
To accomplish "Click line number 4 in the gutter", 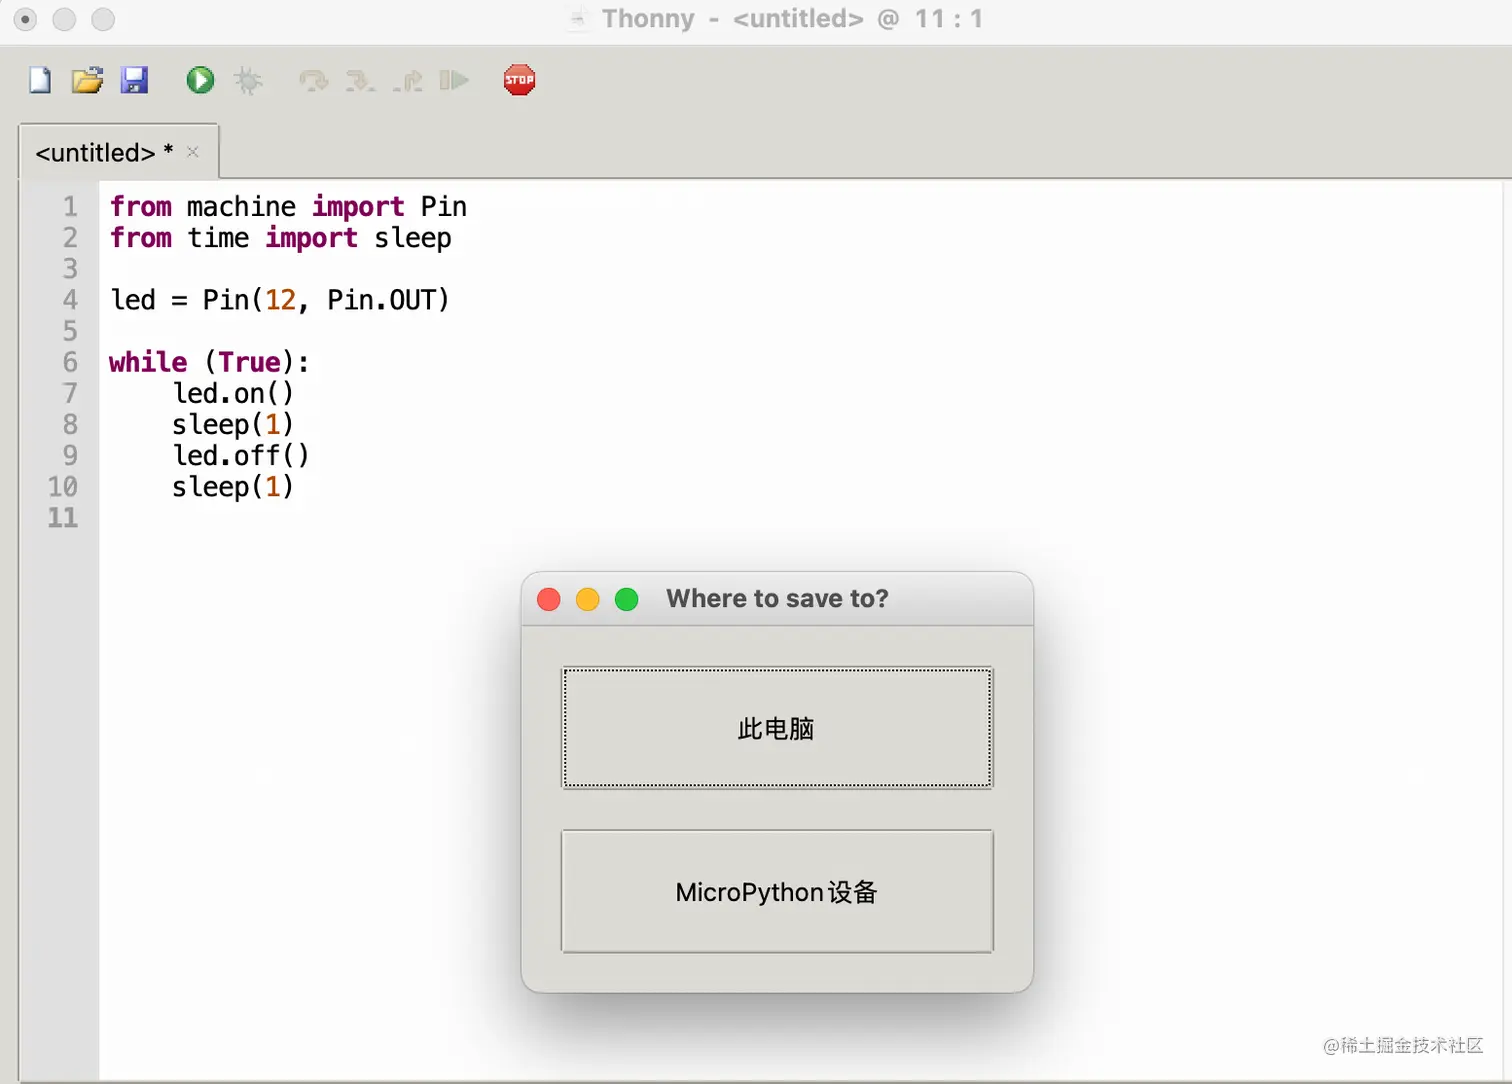I will click(70, 299).
